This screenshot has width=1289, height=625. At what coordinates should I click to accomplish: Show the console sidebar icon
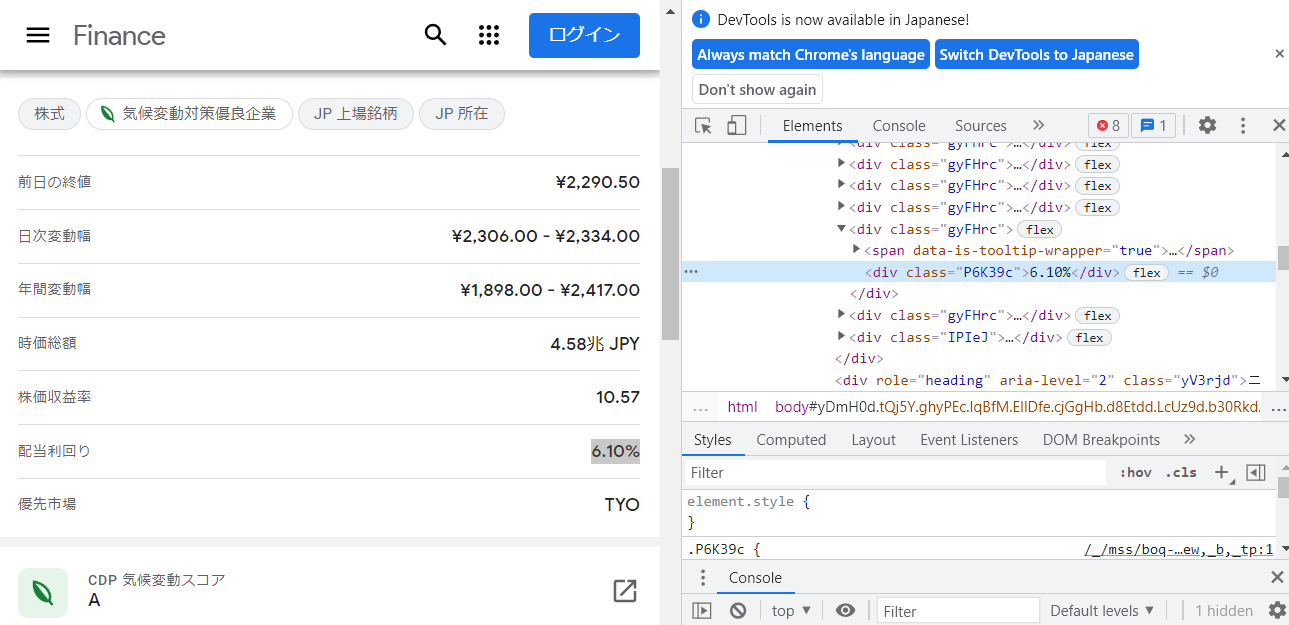pyautogui.click(x=702, y=610)
